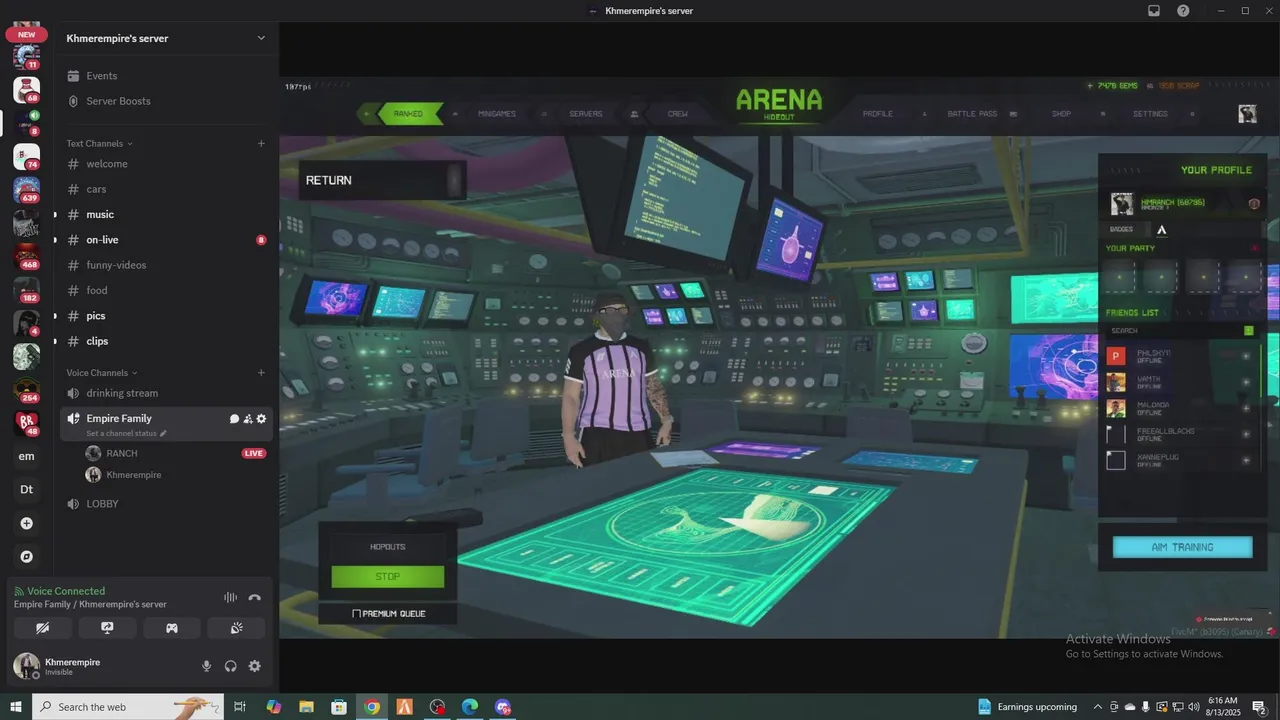Open Chrome from the taskbar

tap(372, 707)
